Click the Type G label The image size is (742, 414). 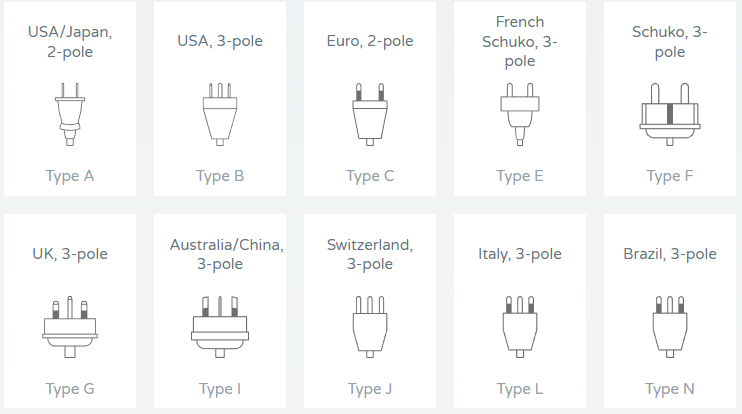[x=70, y=389]
